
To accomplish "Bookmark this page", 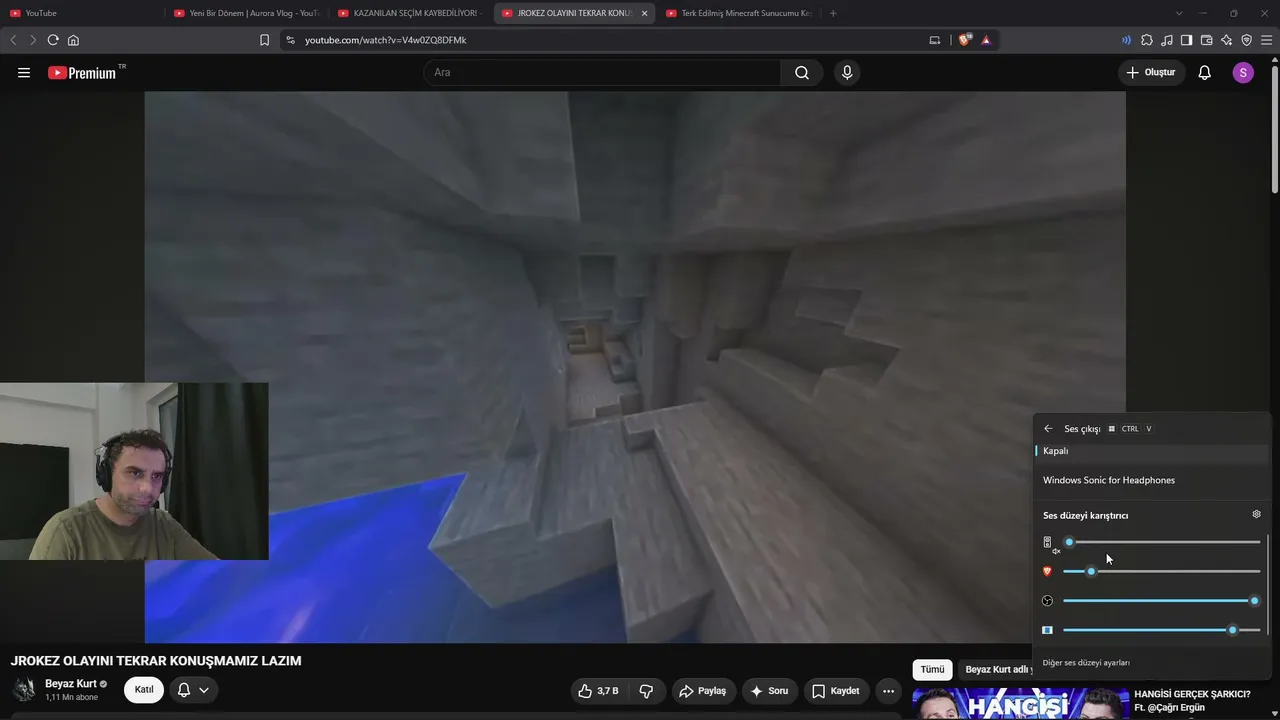I will (264, 40).
